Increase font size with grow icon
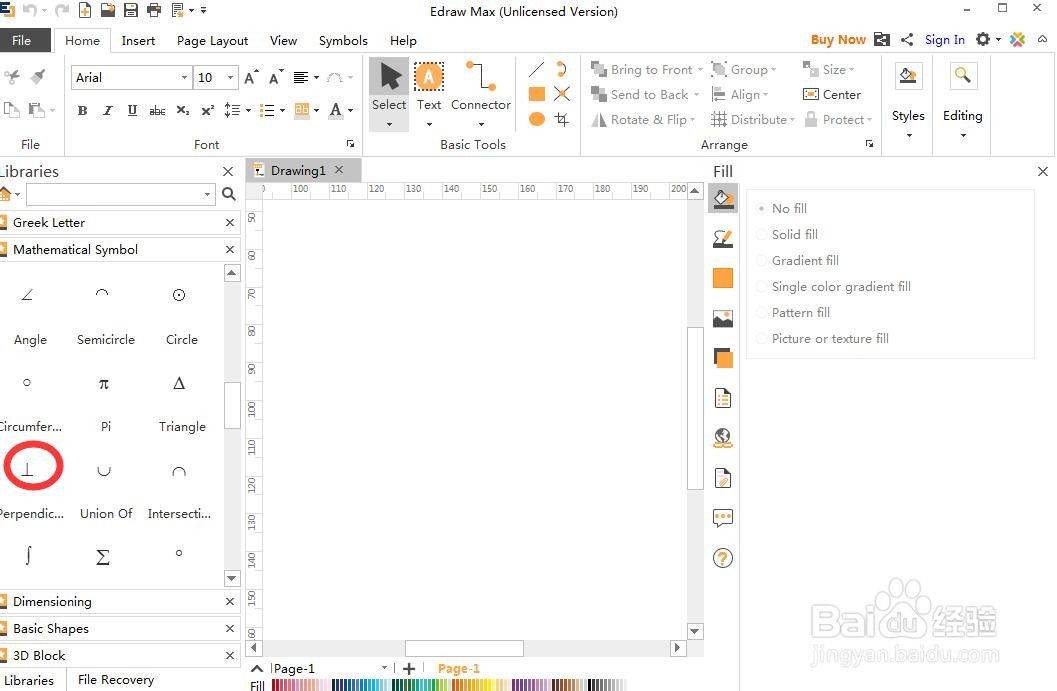 click(251, 78)
